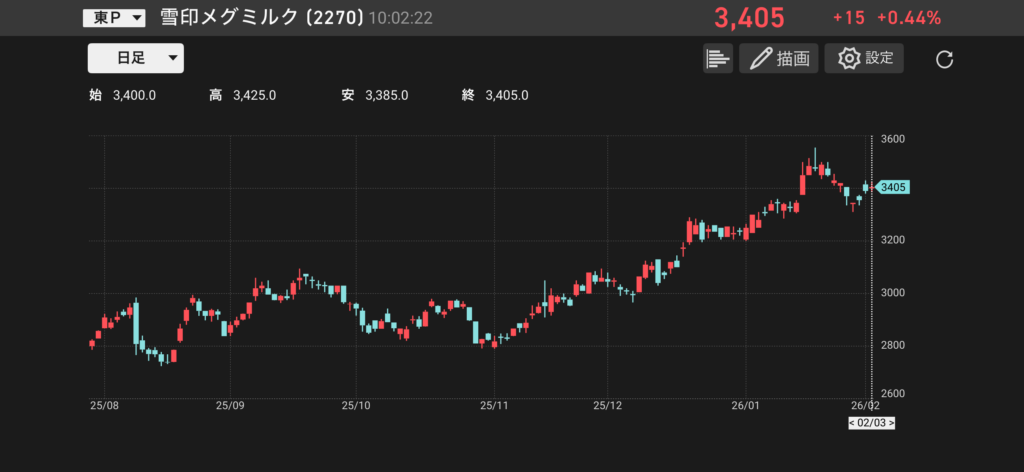The width and height of the screenshot is (1024, 472).
Task: Click the arrow in the 日足 selector
Action: point(173,58)
